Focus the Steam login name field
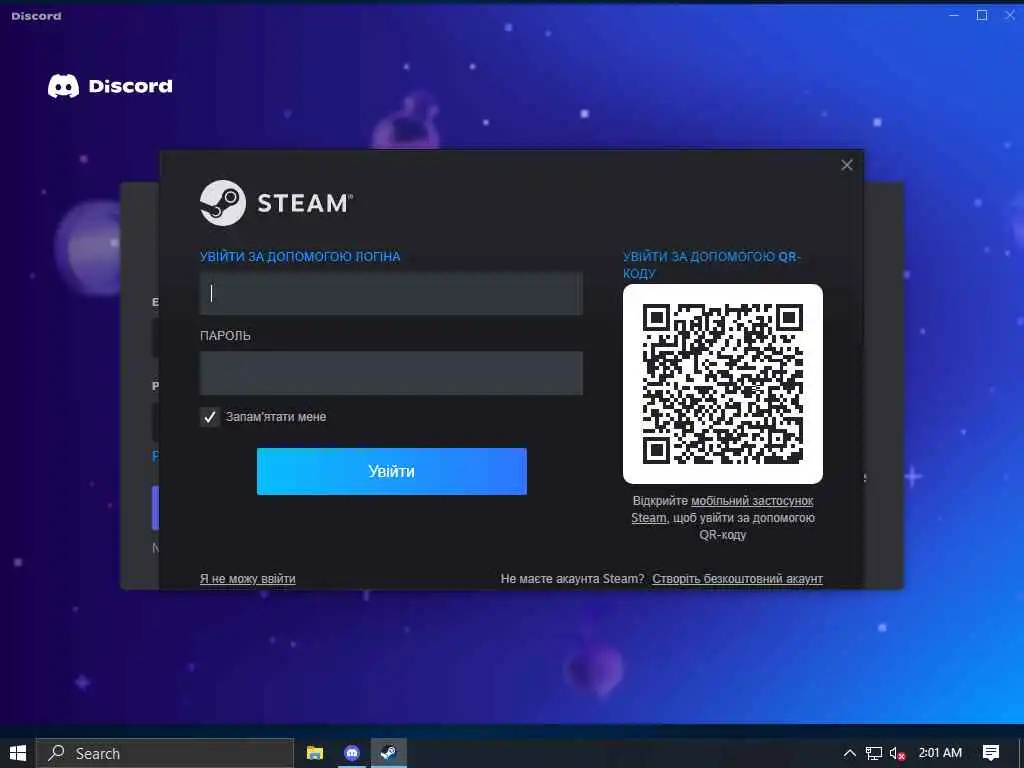1024x768 pixels. point(391,293)
